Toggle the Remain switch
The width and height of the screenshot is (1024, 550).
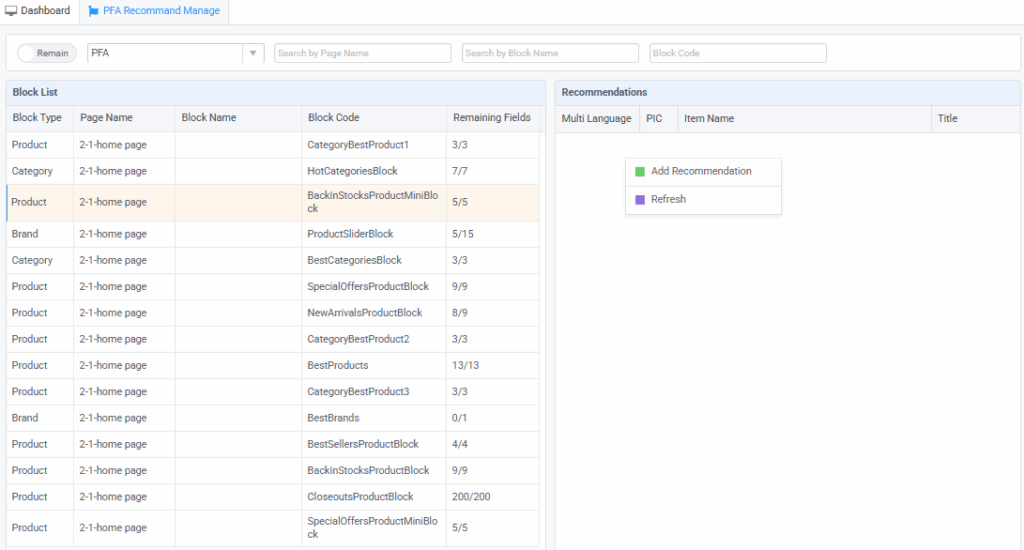47,53
